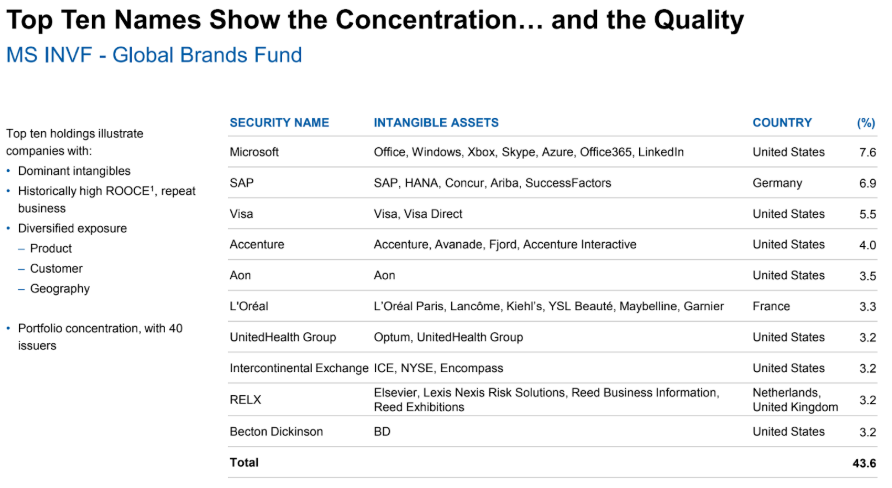Select the Dominant intangibles bullet point

pos(74,171)
